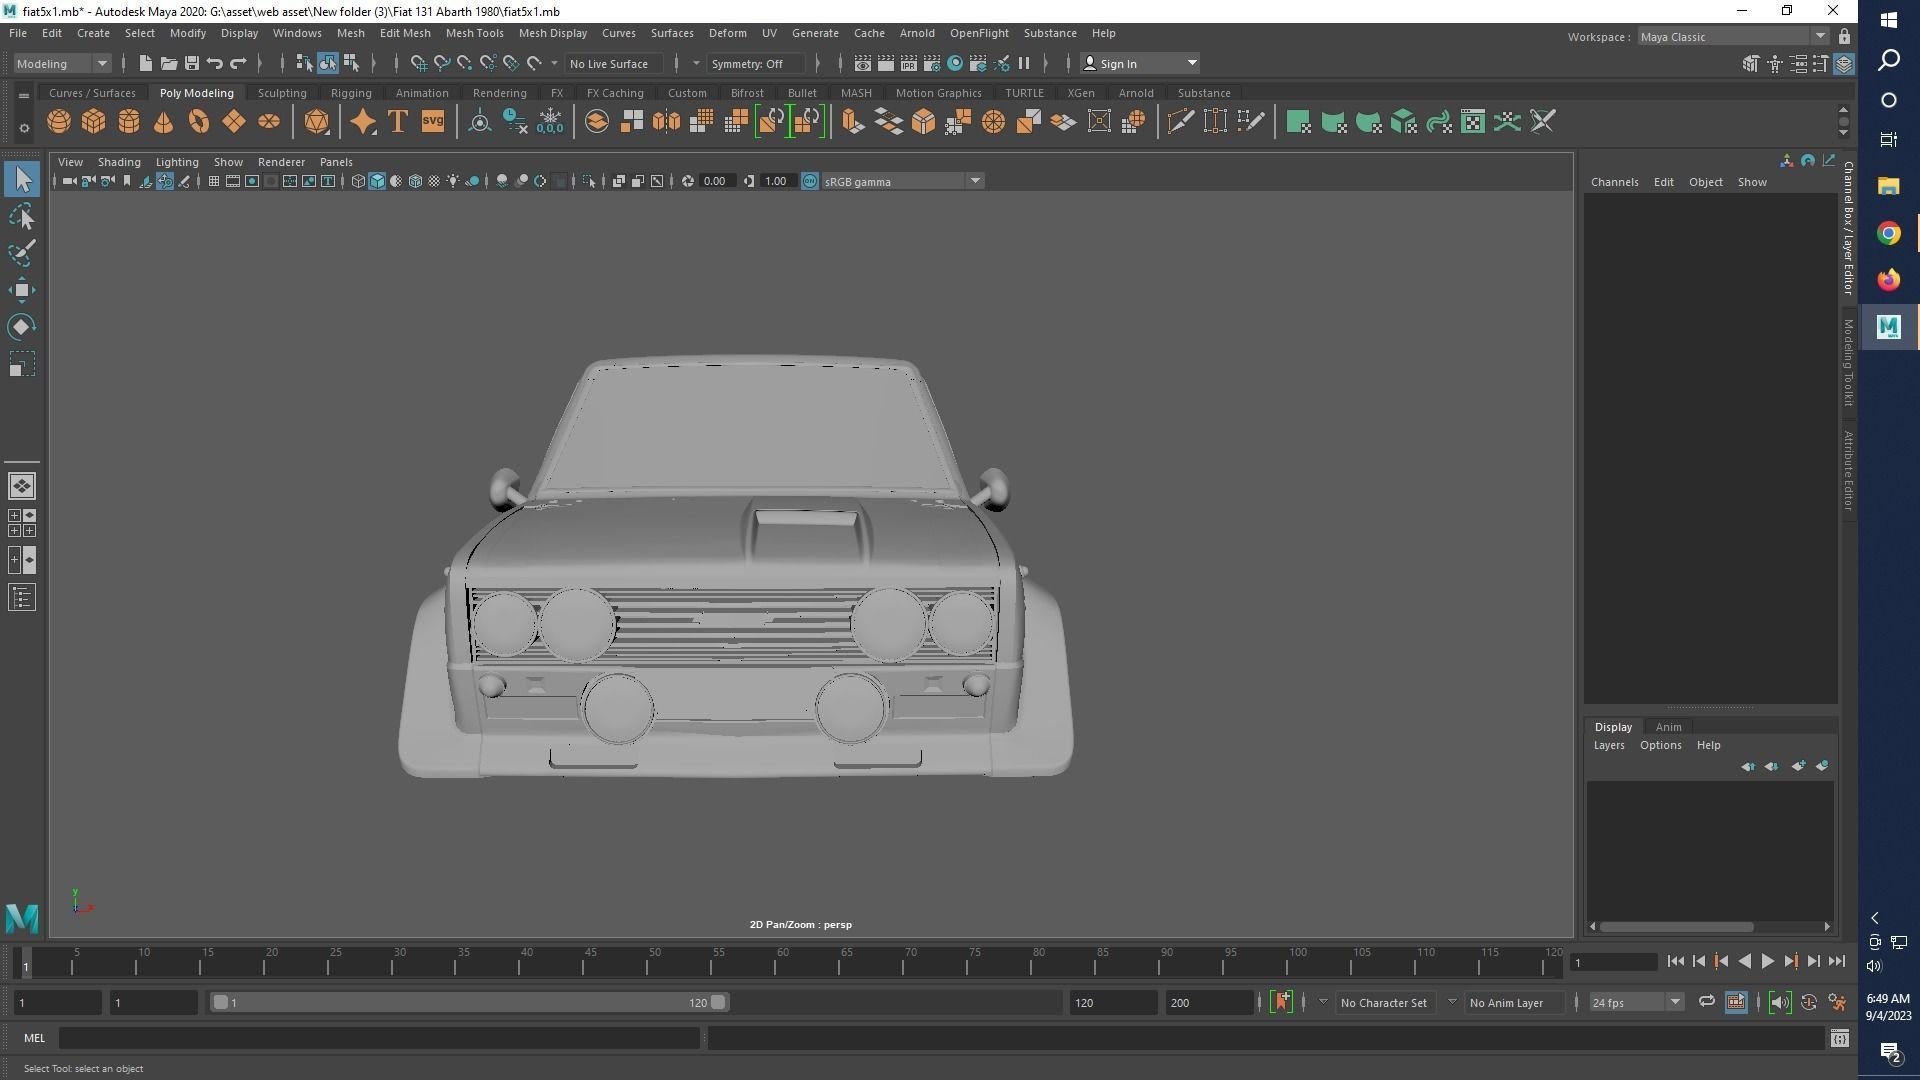Image resolution: width=1920 pixels, height=1080 pixels.
Task: Switch to the Anim tab in Layer Editor
Action: pyautogui.click(x=1668, y=727)
